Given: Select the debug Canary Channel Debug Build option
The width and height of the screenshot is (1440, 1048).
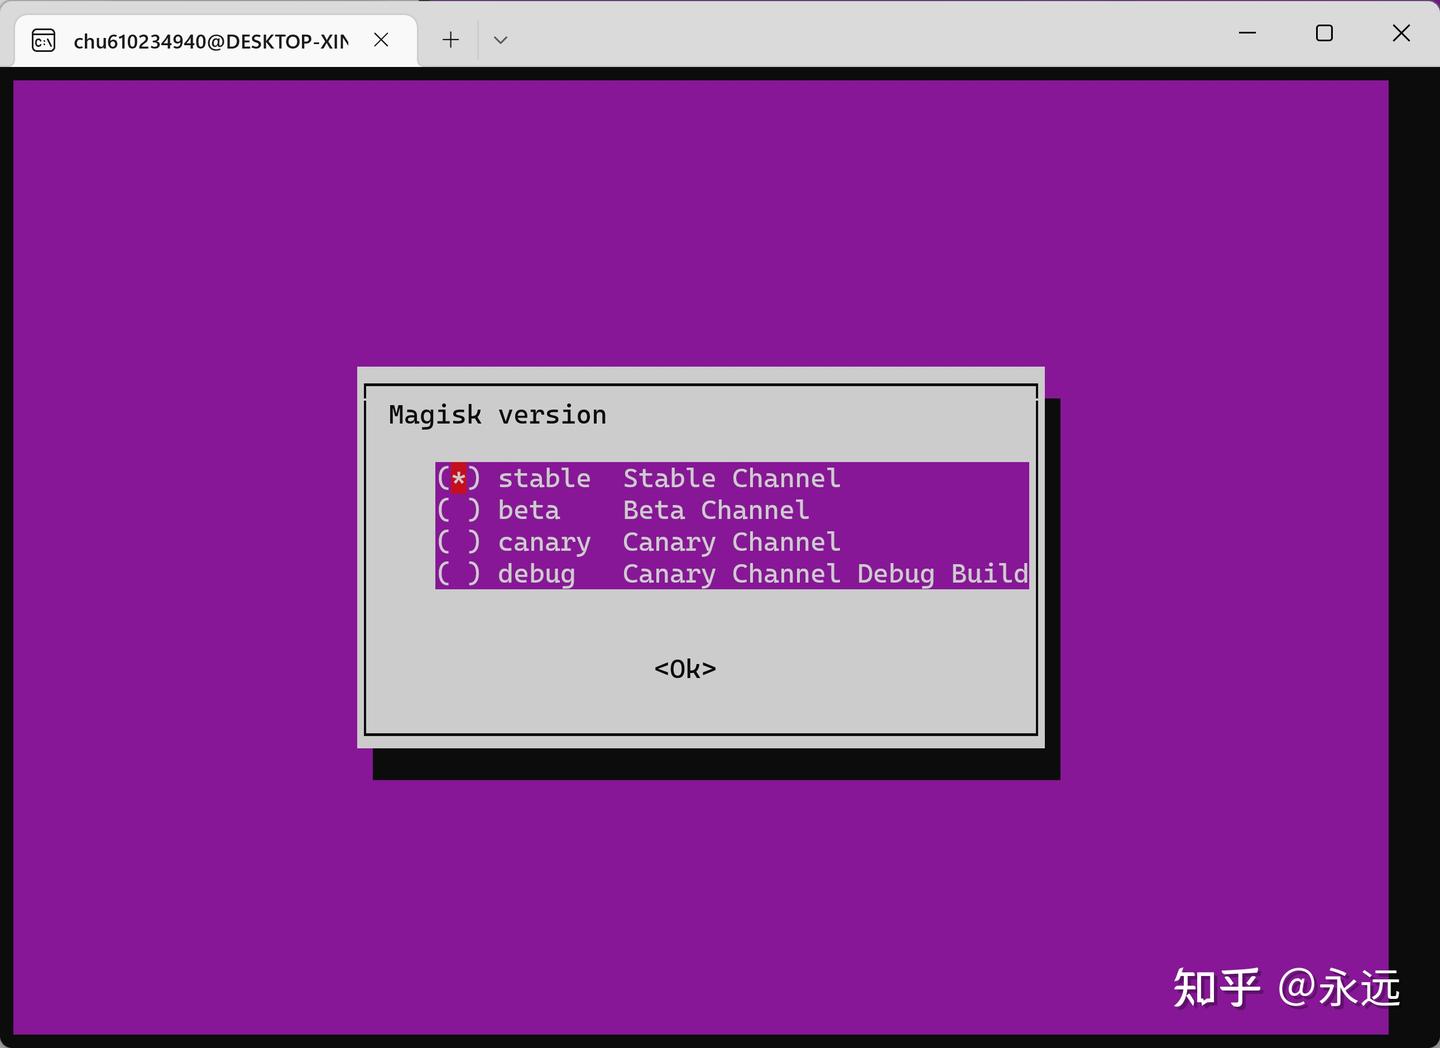Looking at the screenshot, I should pos(459,573).
